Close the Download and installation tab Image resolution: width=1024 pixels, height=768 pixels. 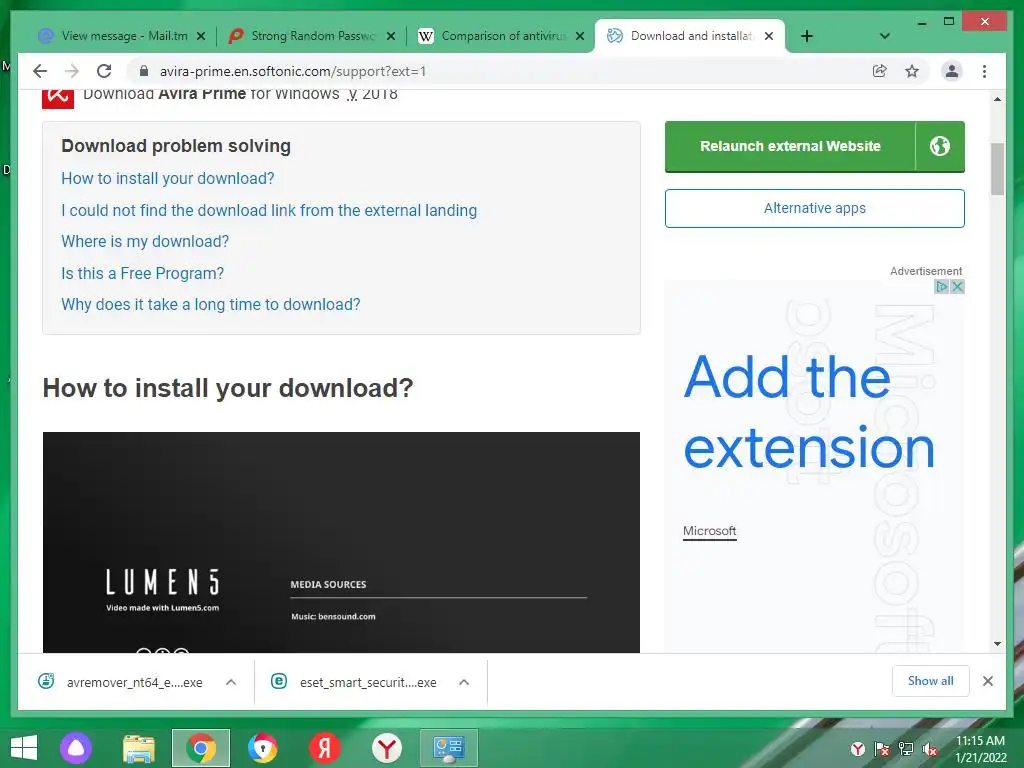coord(769,36)
